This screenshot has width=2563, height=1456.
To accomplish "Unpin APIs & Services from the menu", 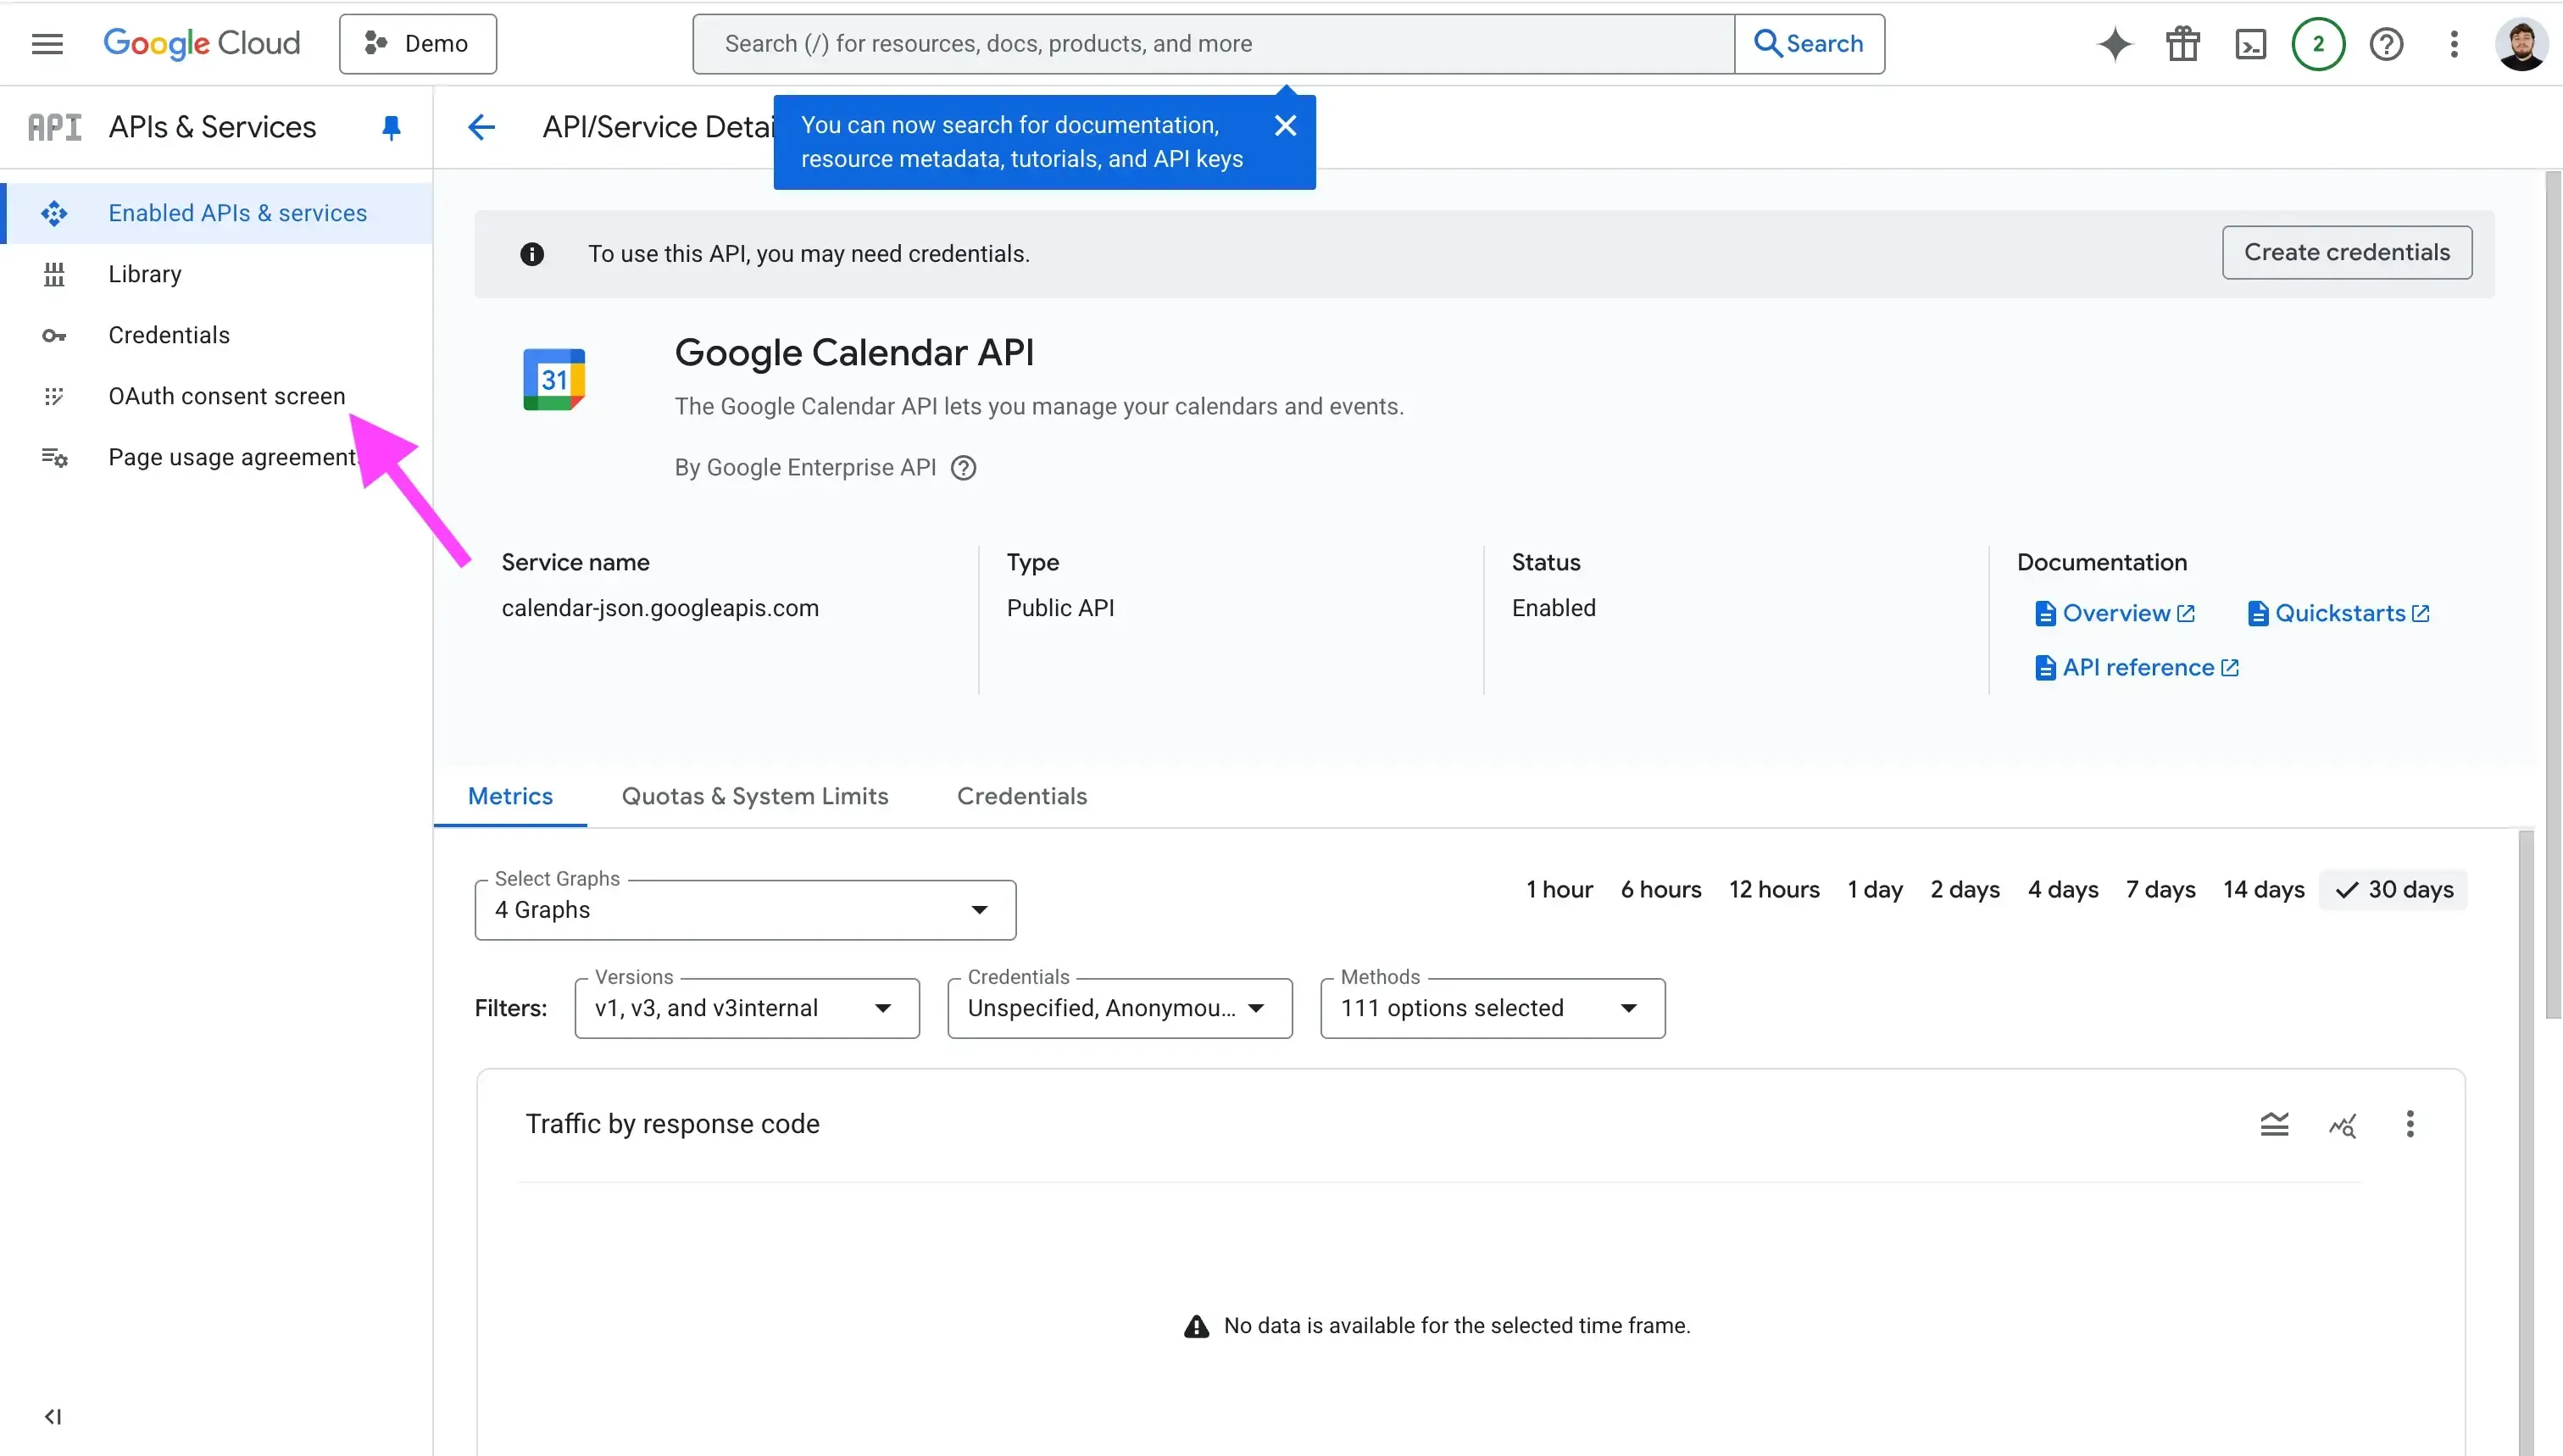I will [x=390, y=127].
